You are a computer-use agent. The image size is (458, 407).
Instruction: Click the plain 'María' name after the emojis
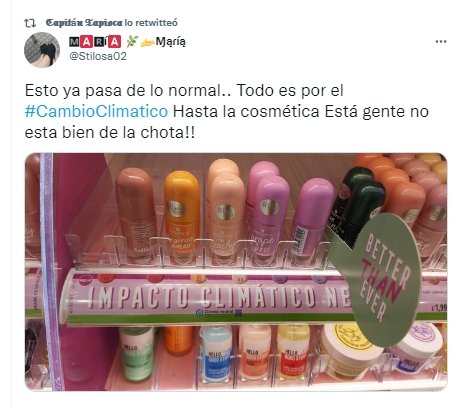click(171, 42)
